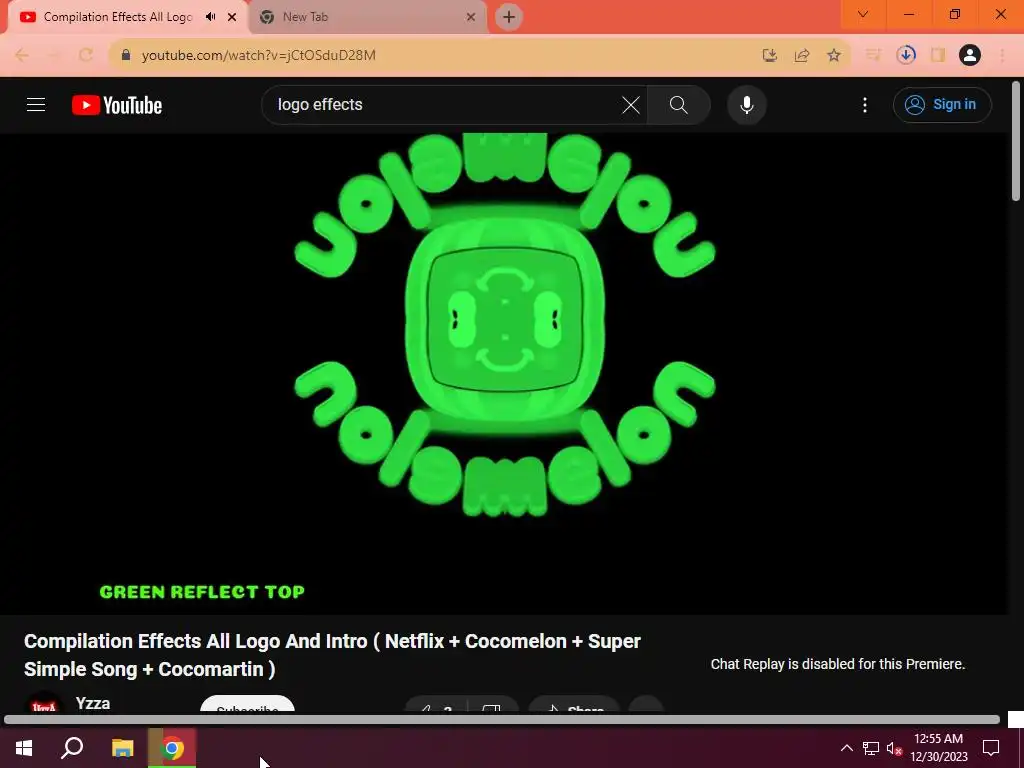
Task: Open the volume tray icon
Action: click(894, 748)
